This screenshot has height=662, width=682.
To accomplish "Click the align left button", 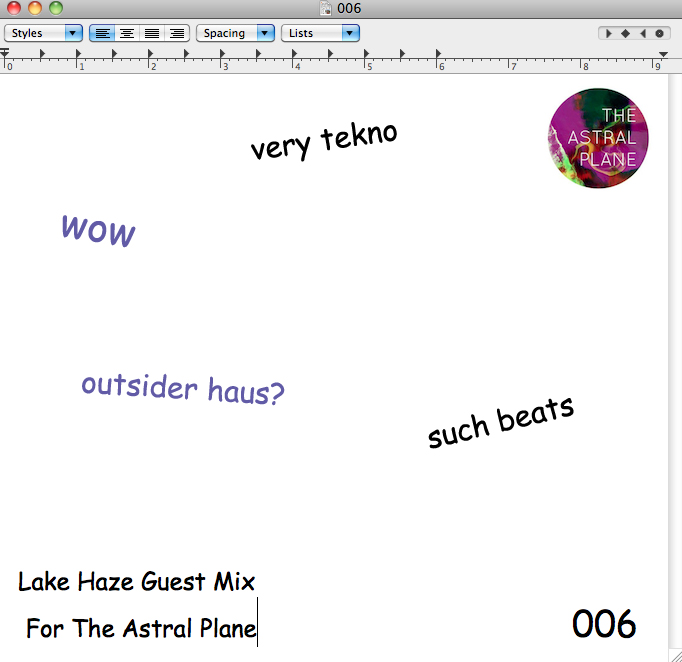I will coord(102,33).
